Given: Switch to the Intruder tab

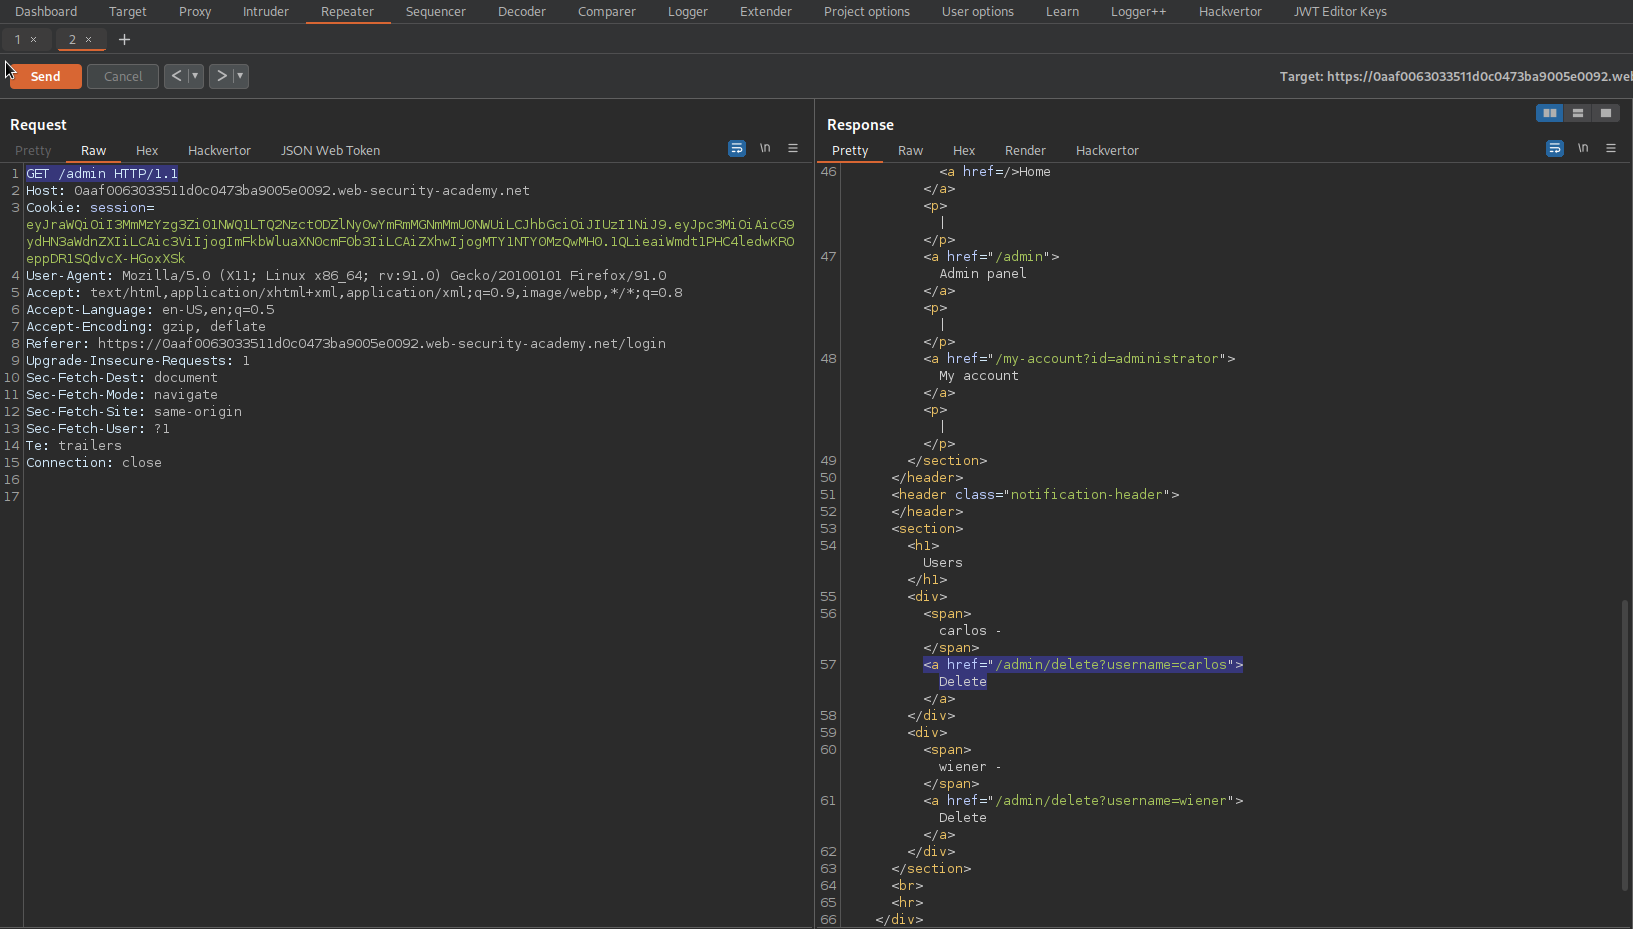Looking at the screenshot, I should (266, 12).
